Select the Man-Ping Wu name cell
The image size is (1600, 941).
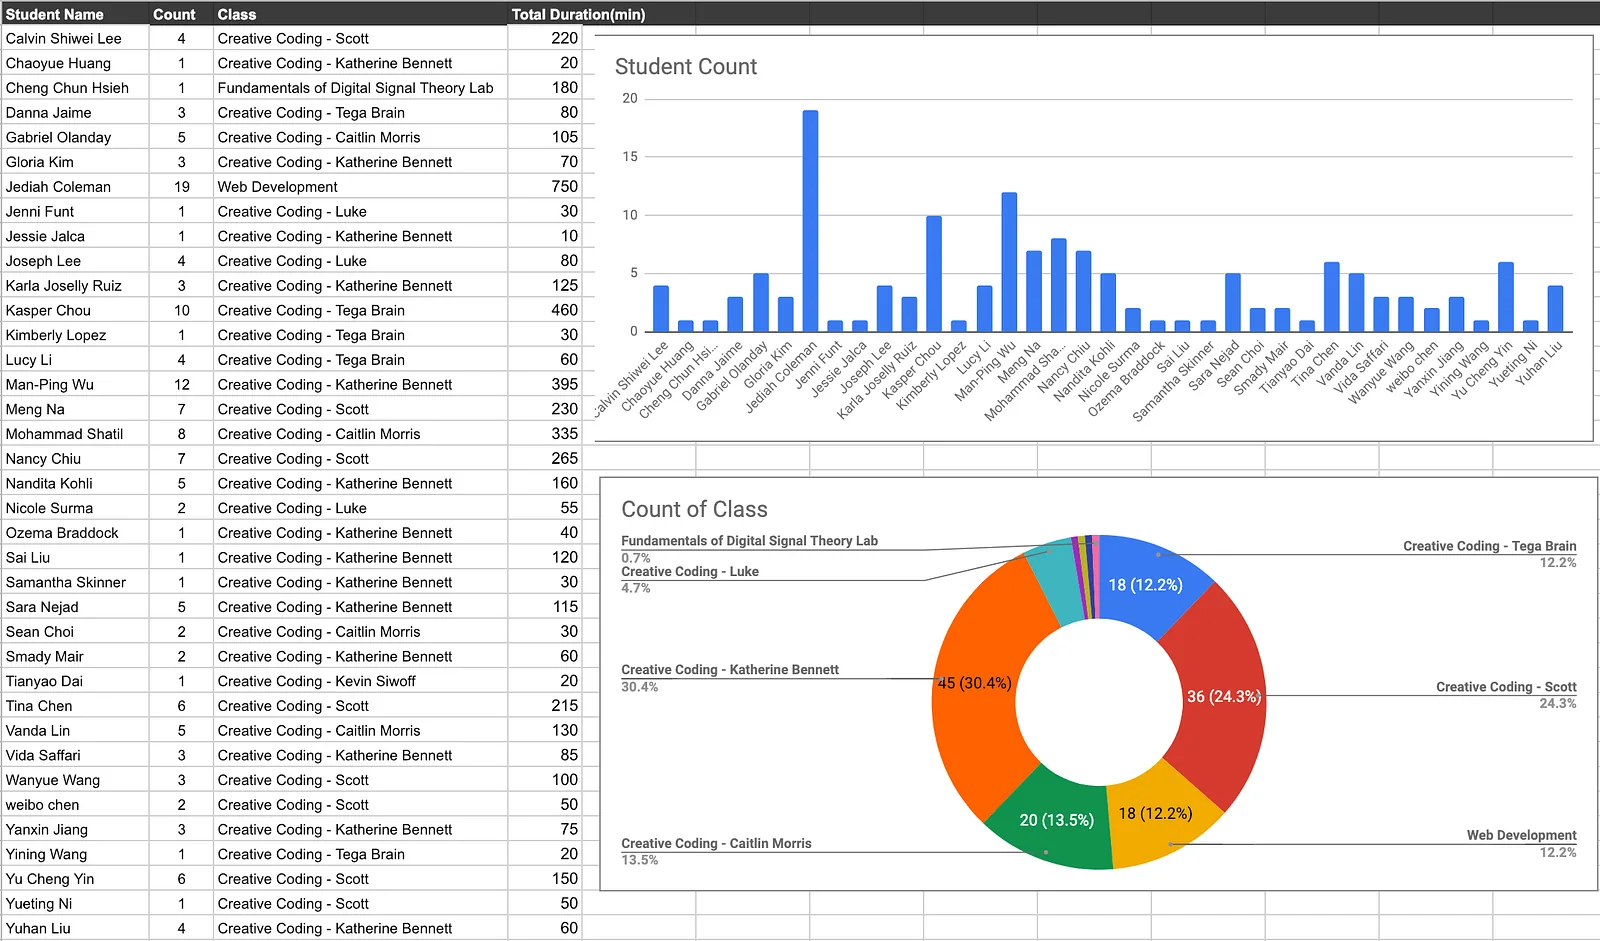pyautogui.click(x=75, y=385)
